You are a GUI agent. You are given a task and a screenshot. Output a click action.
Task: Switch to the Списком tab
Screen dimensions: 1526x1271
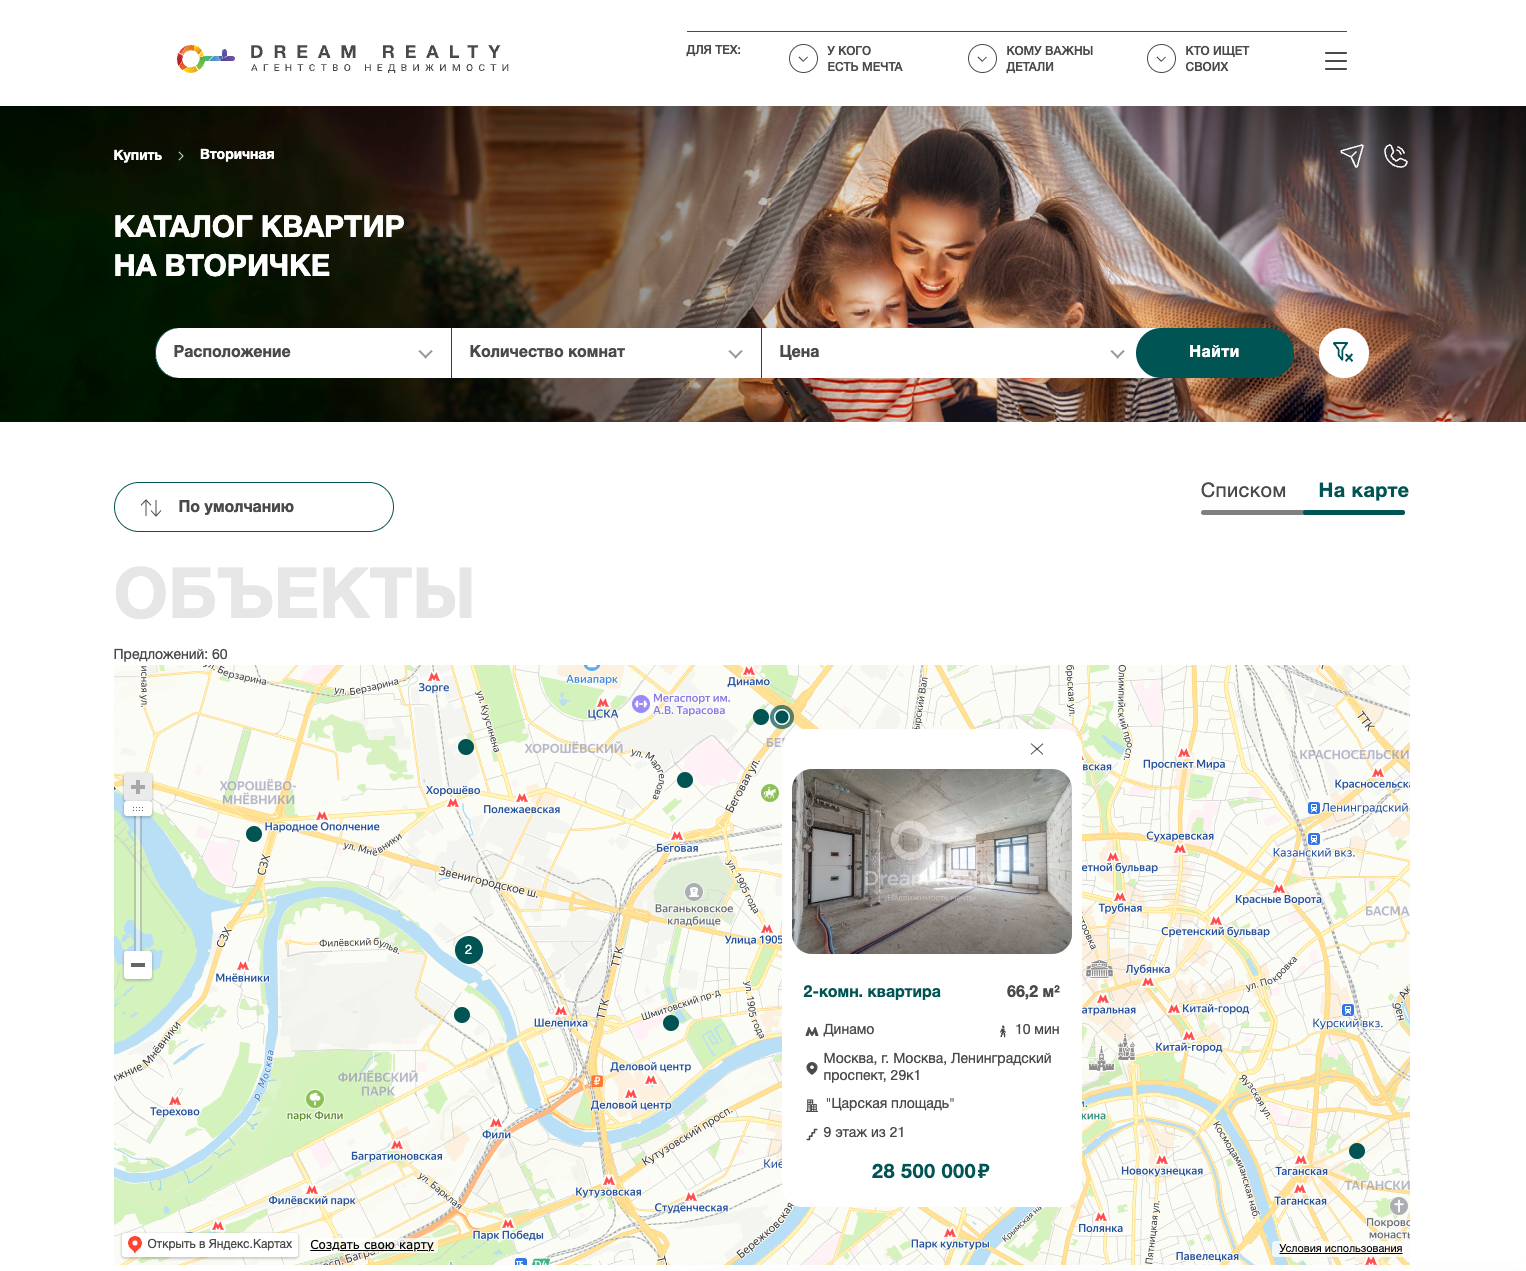pyautogui.click(x=1243, y=491)
